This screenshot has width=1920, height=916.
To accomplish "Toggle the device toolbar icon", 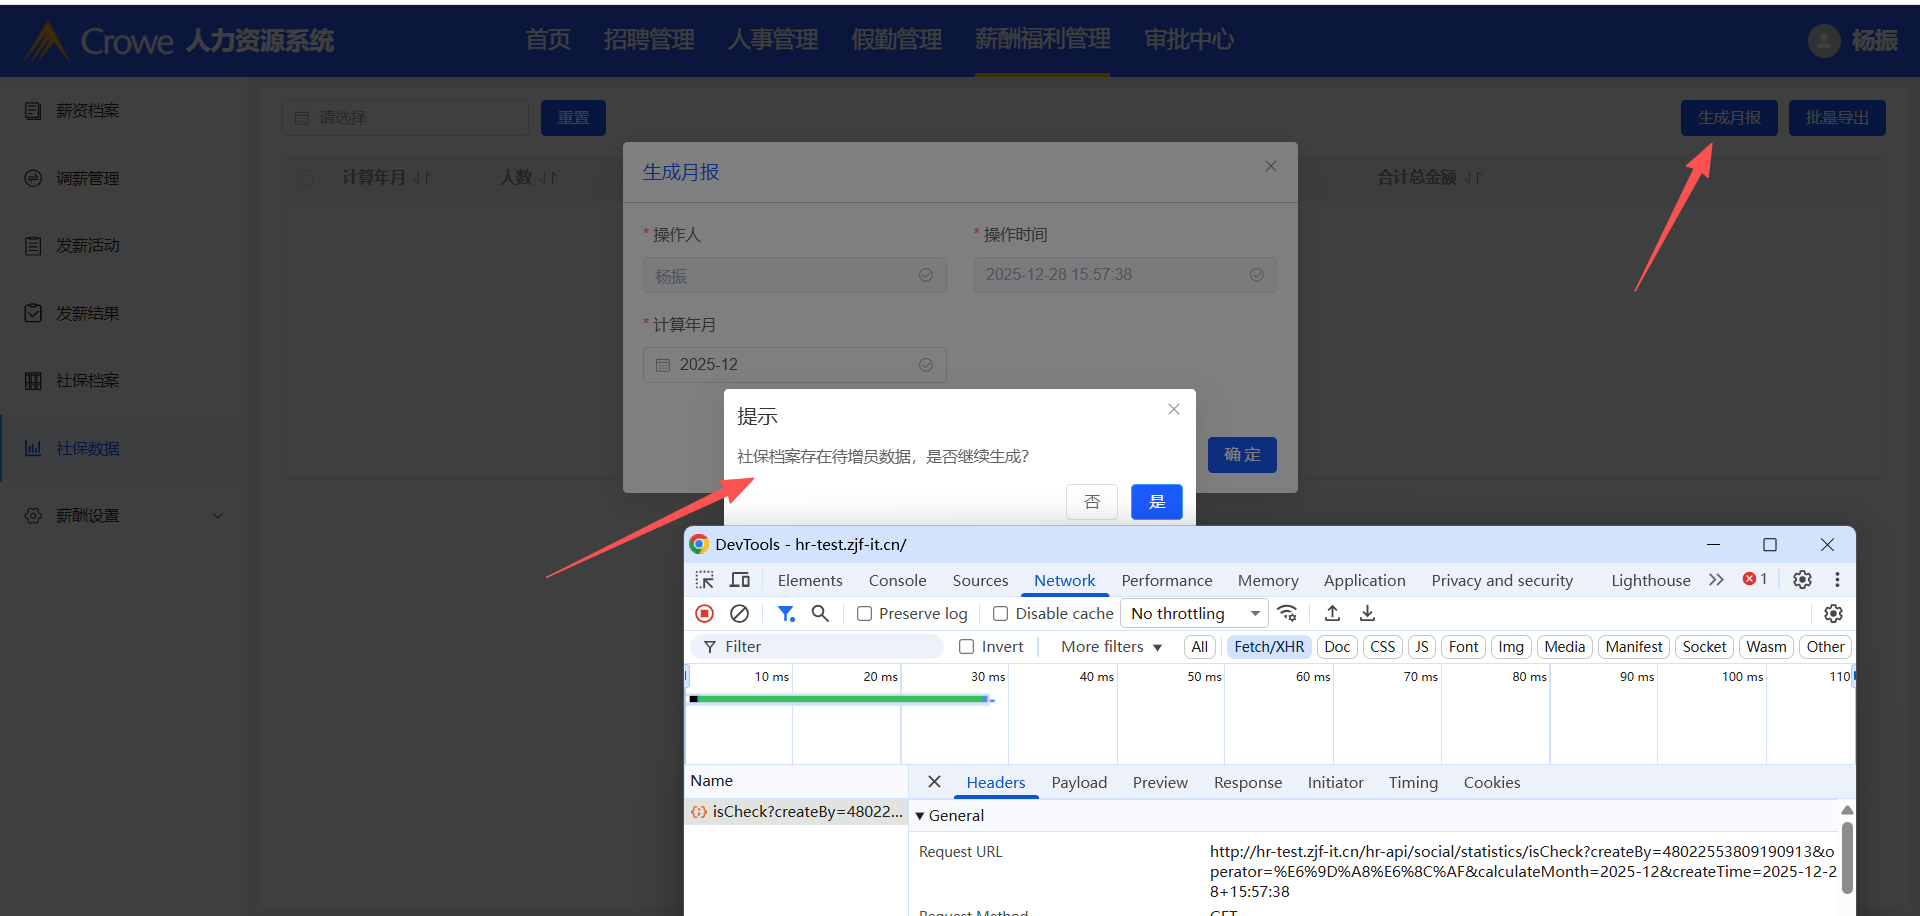I will pyautogui.click(x=740, y=580).
